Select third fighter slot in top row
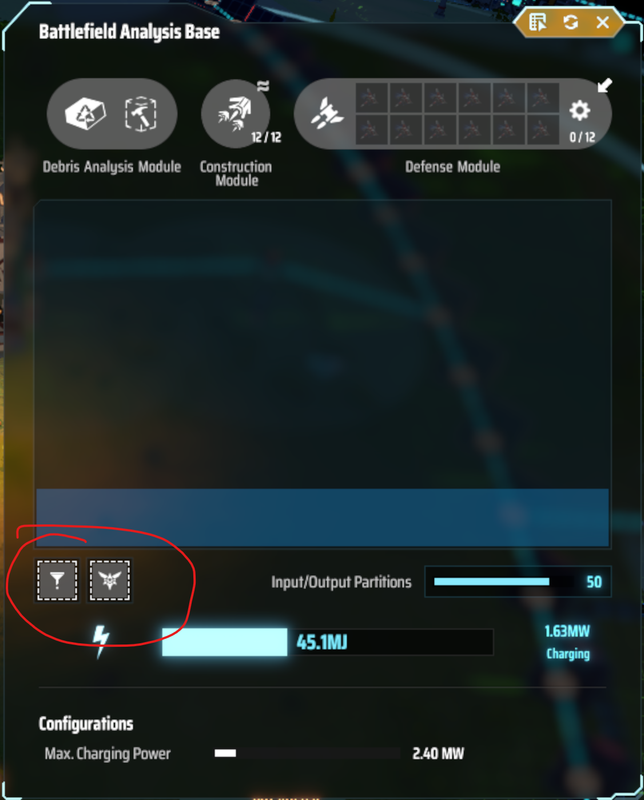The image size is (644, 800). tap(440, 97)
